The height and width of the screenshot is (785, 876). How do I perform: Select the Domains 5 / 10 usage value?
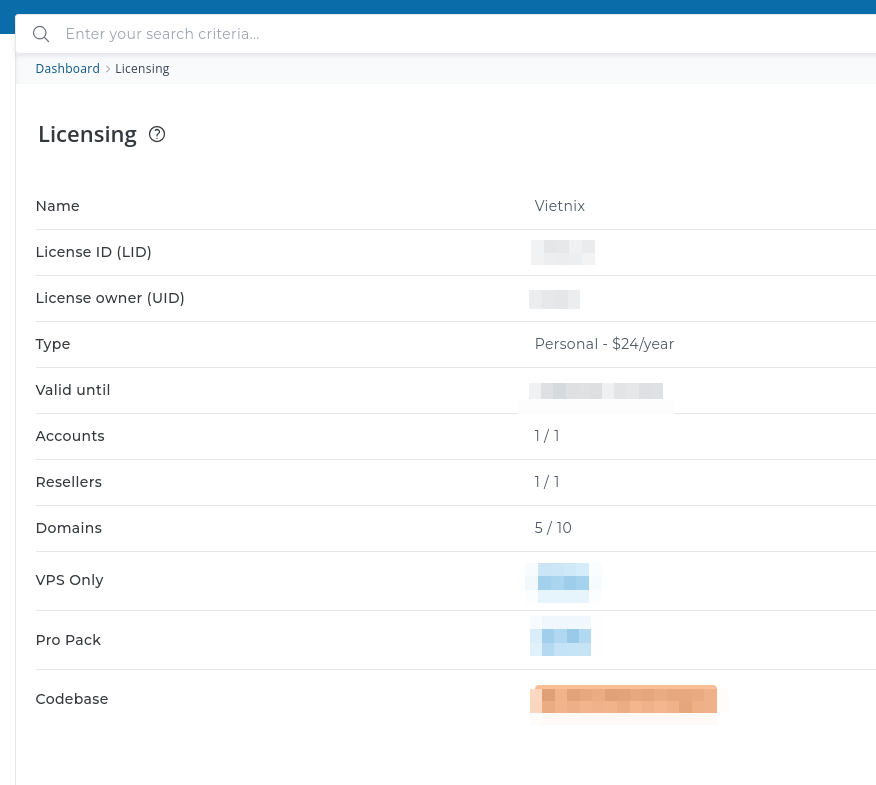coord(553,528)
